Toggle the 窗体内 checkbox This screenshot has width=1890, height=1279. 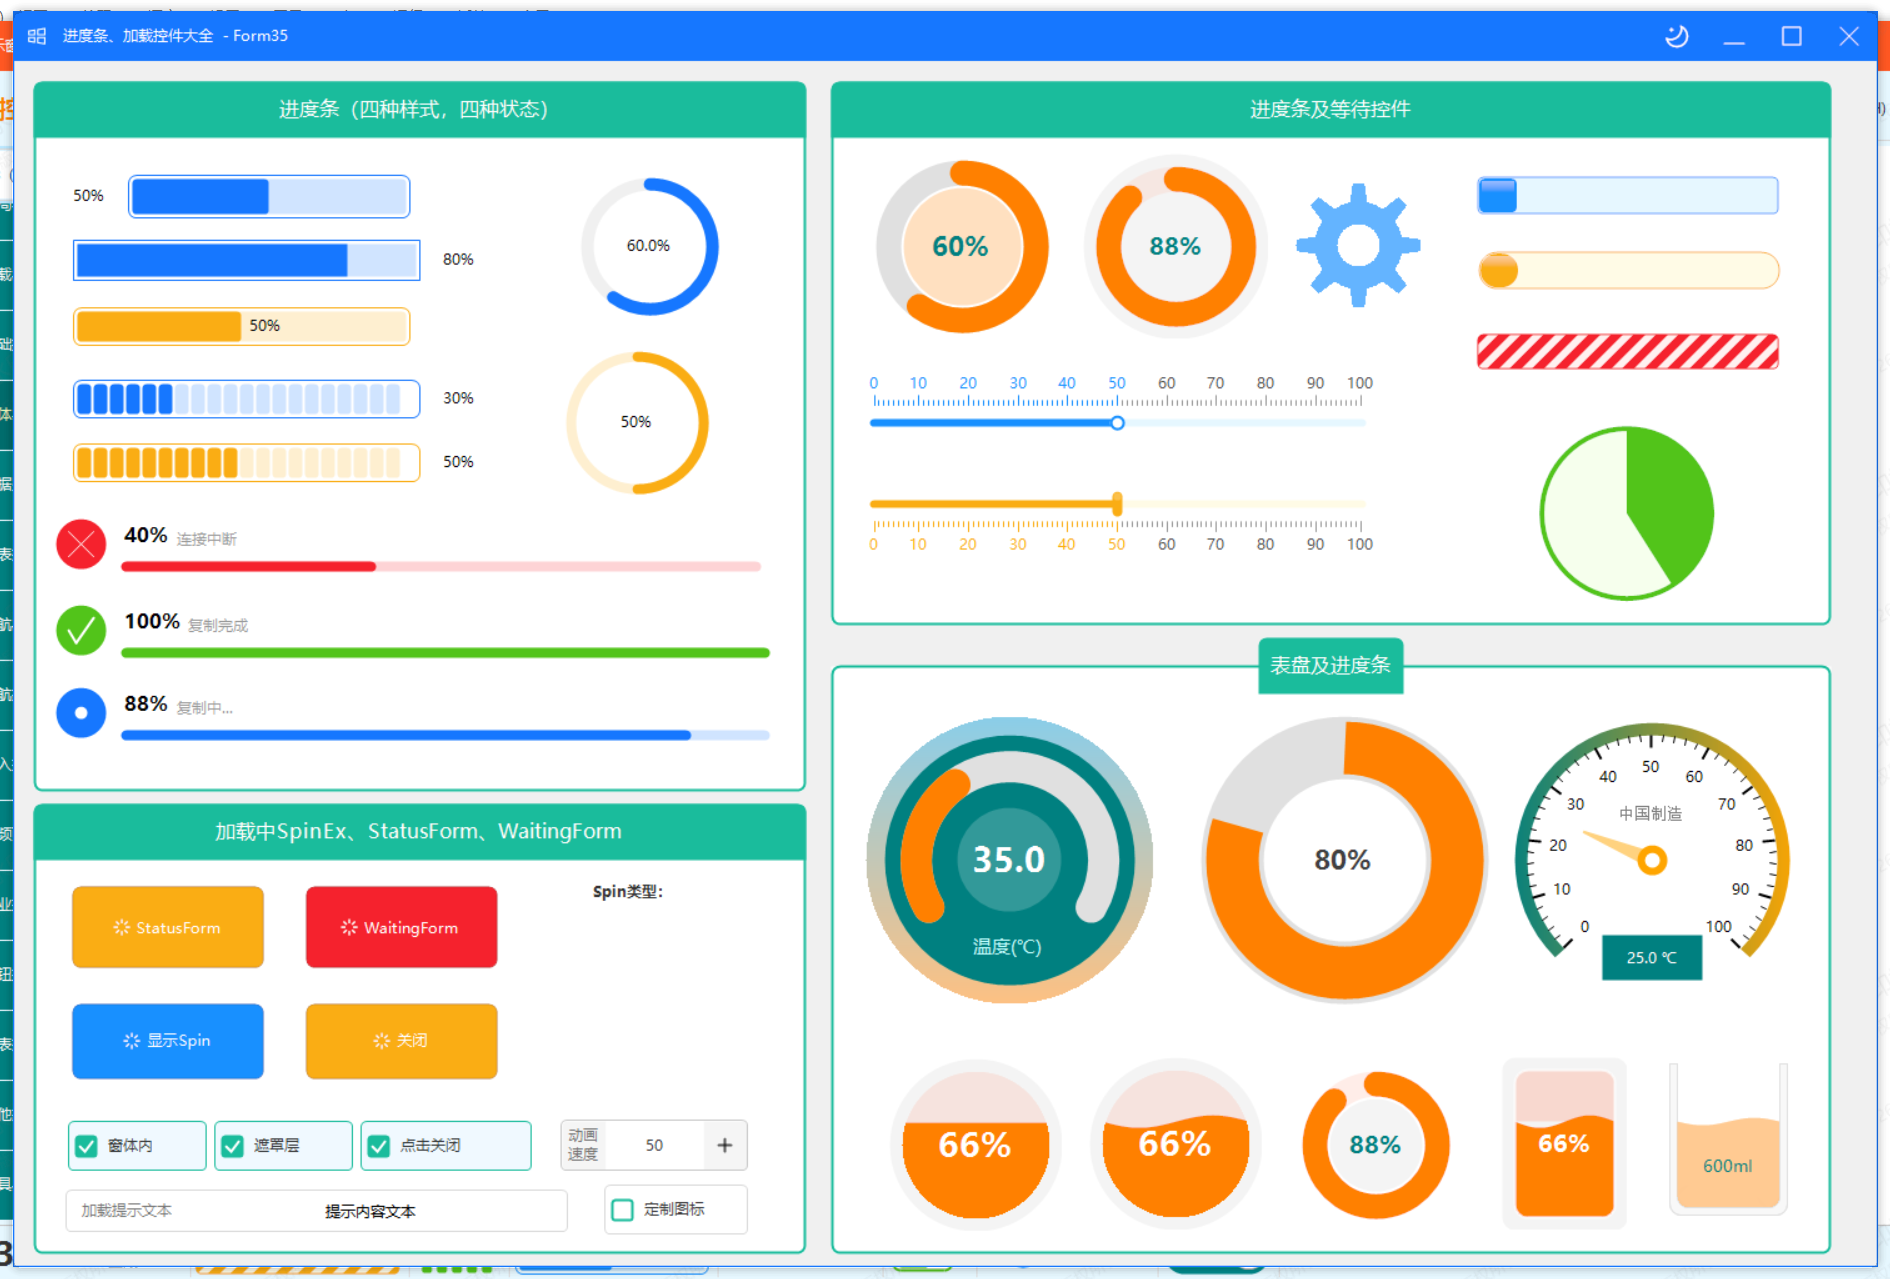137,1146
